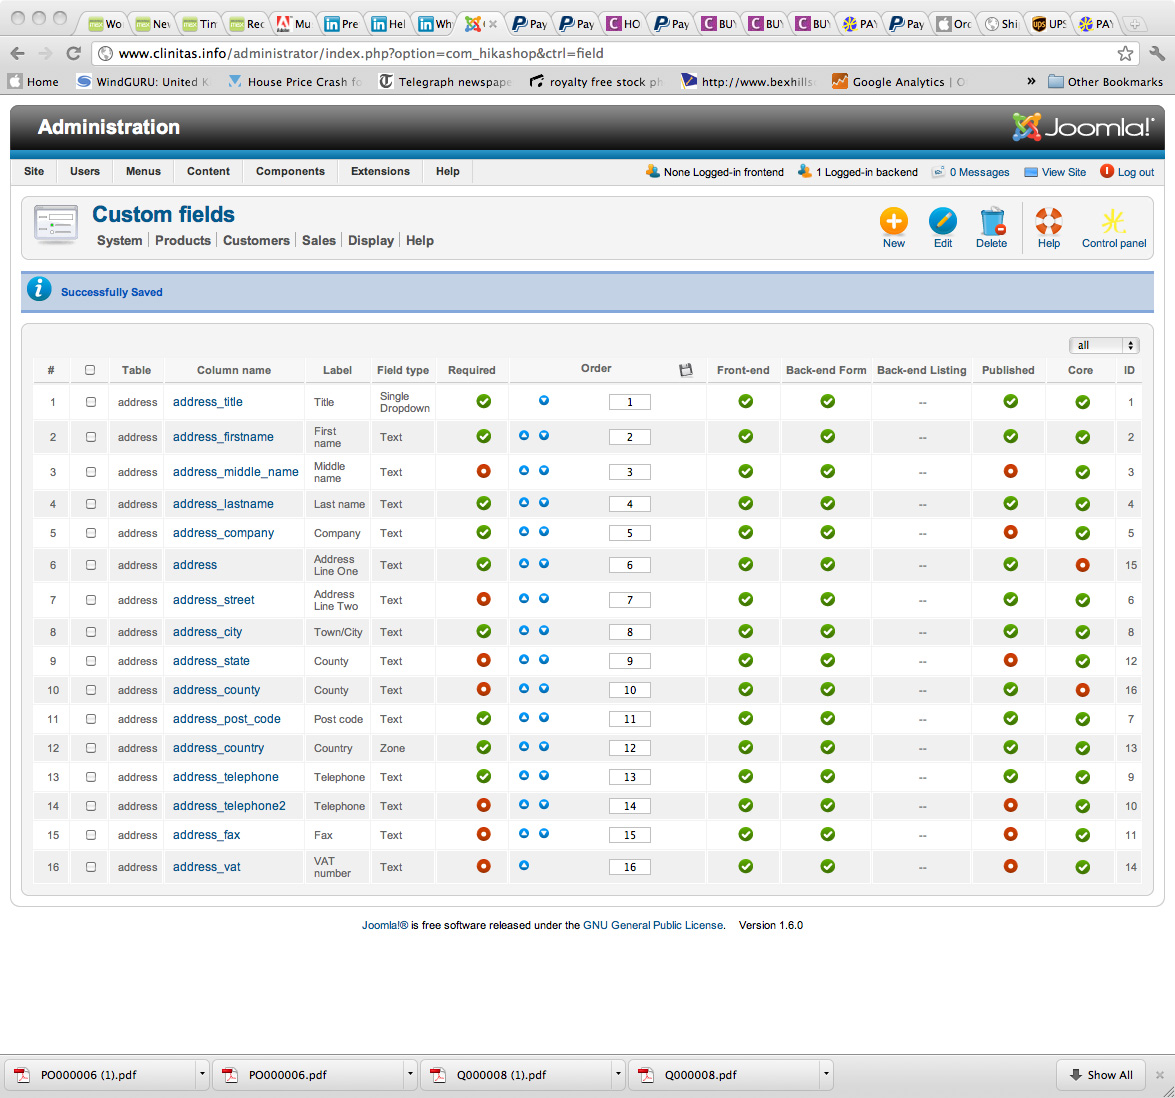Open the Help lifebuoy icon
This screenshot has height=1098, width=1175.
pos(1048,222)
